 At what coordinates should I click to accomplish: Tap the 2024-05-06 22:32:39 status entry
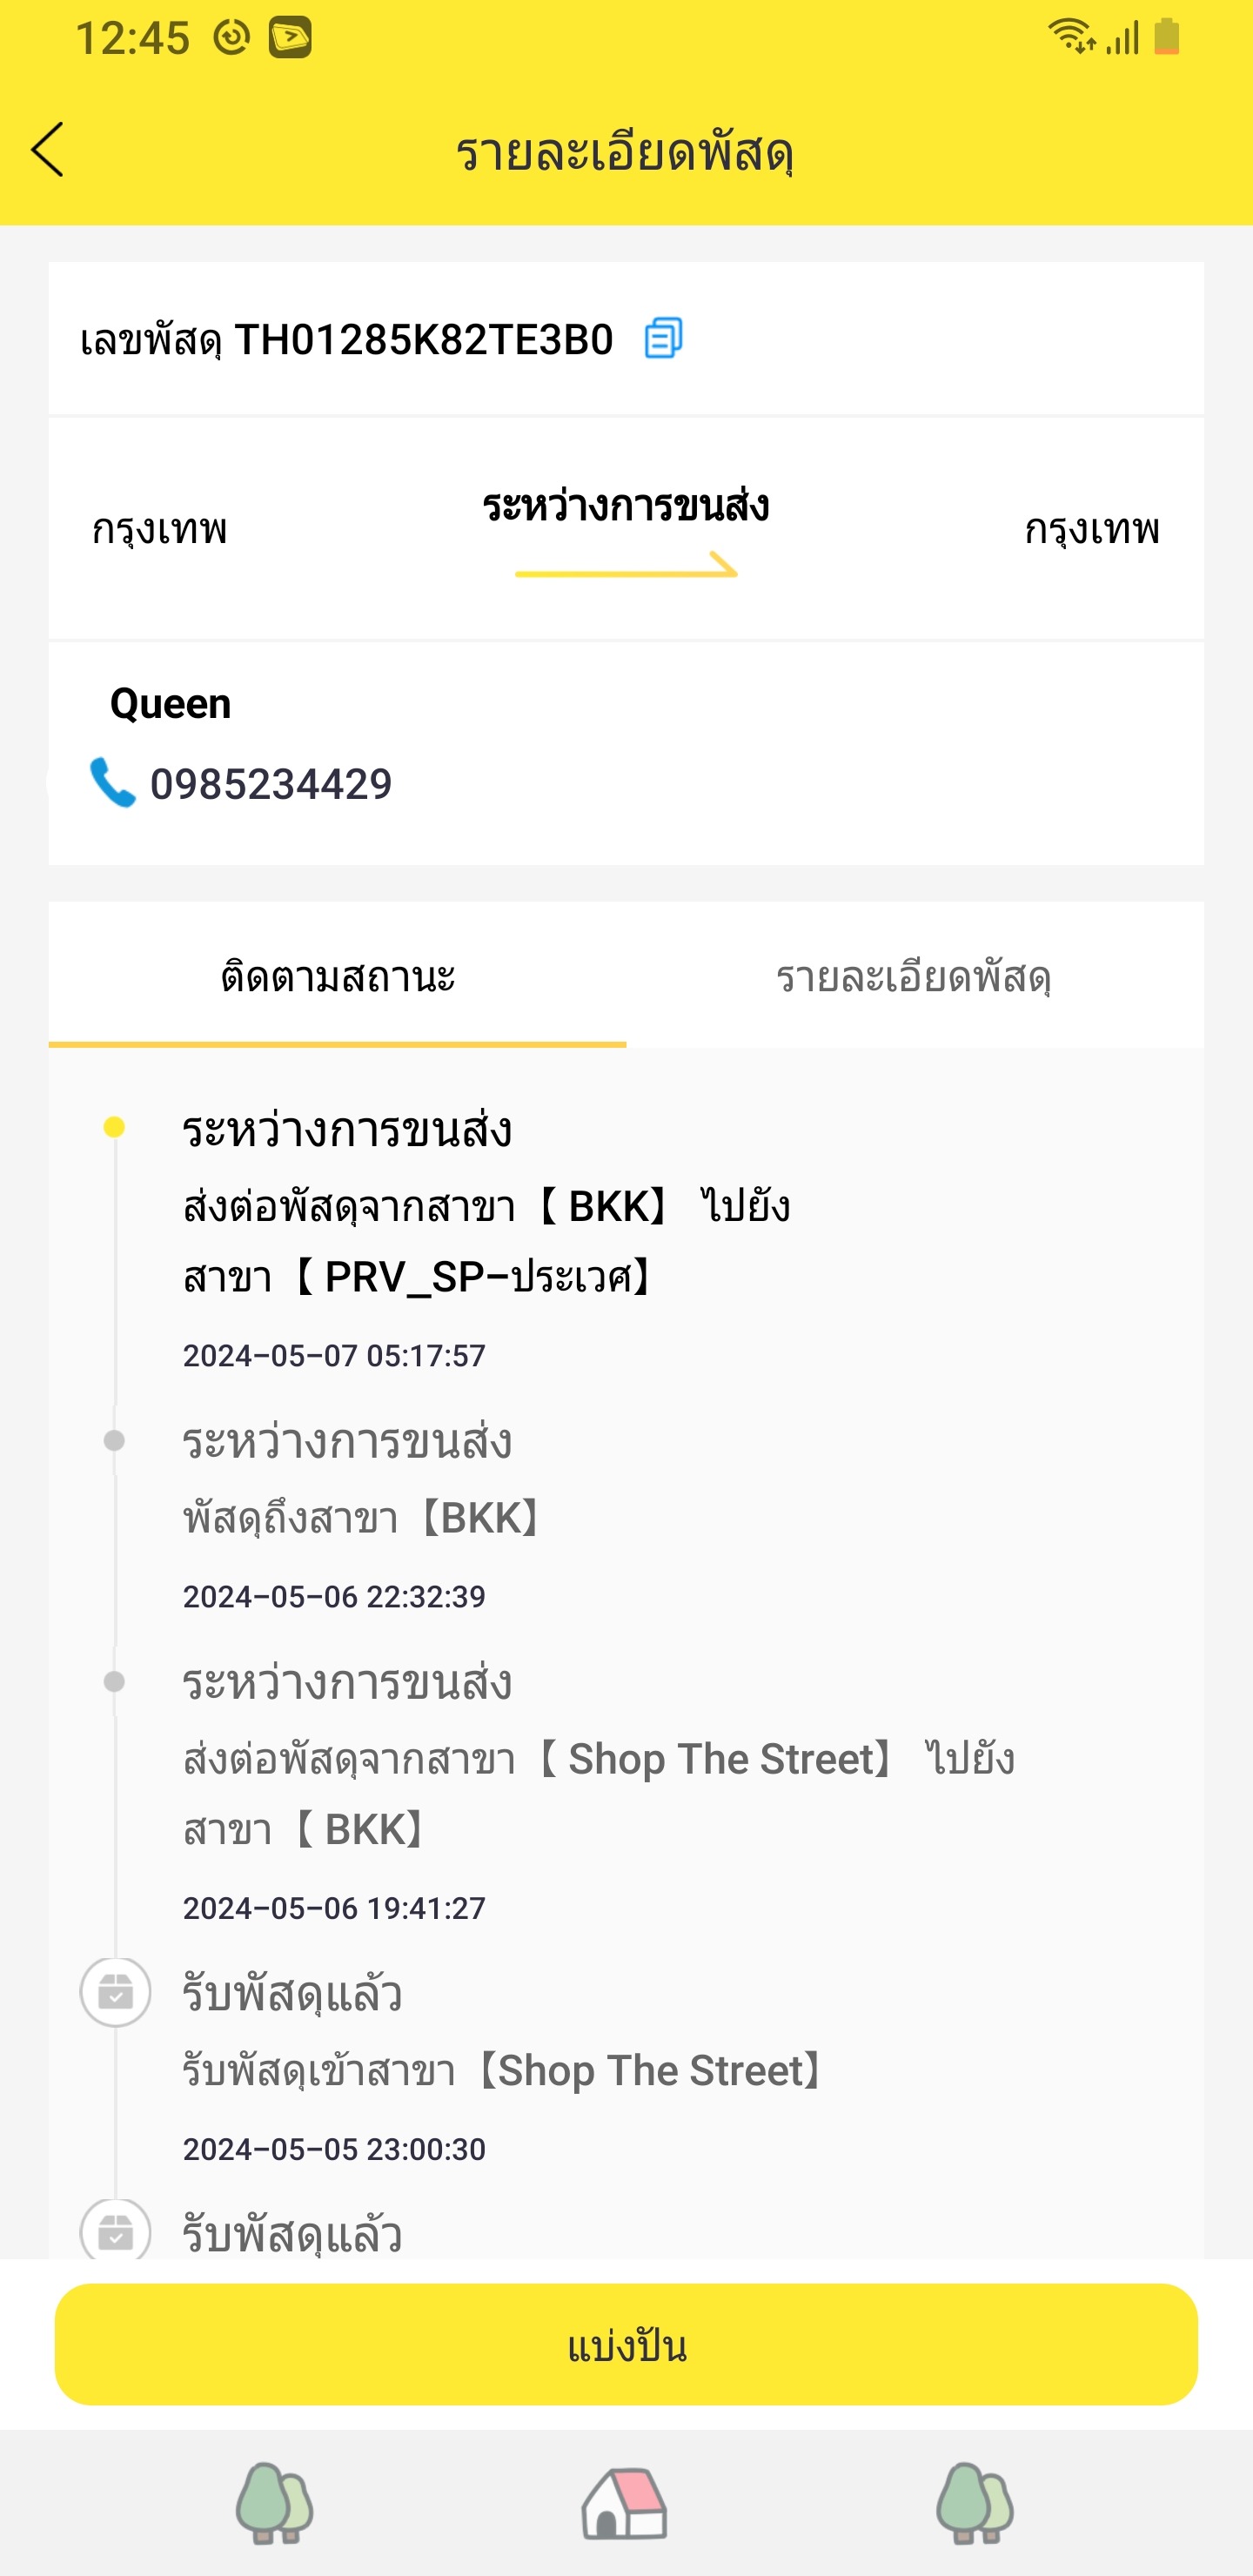(x=362, y=1518)
